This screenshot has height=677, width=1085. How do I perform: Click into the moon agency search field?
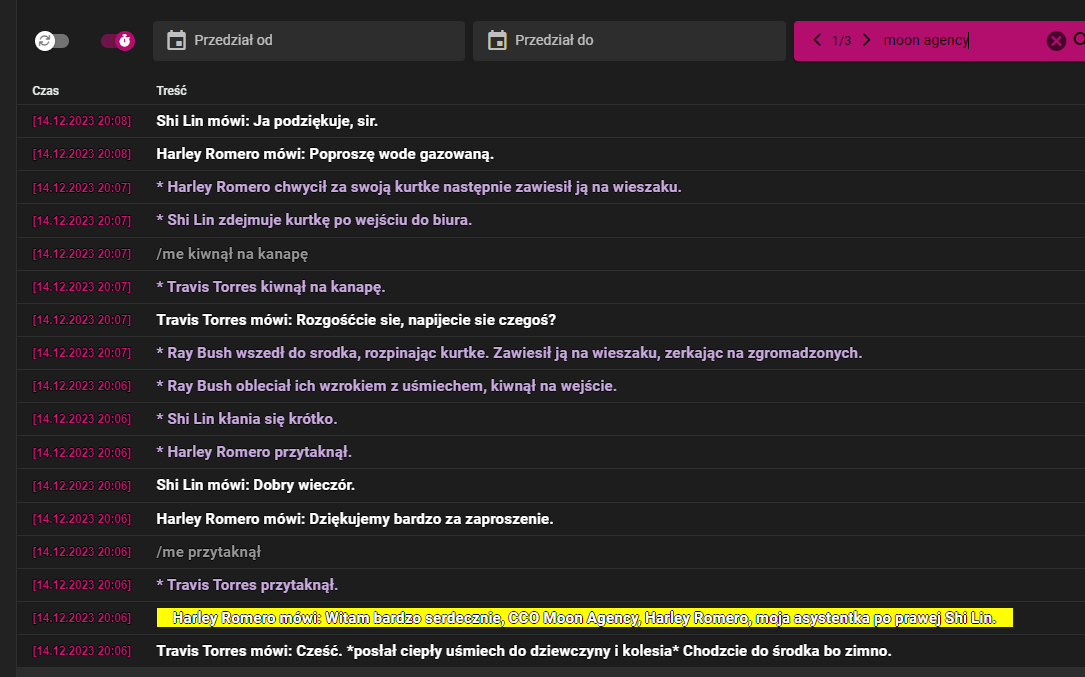(x=960, y=40)
